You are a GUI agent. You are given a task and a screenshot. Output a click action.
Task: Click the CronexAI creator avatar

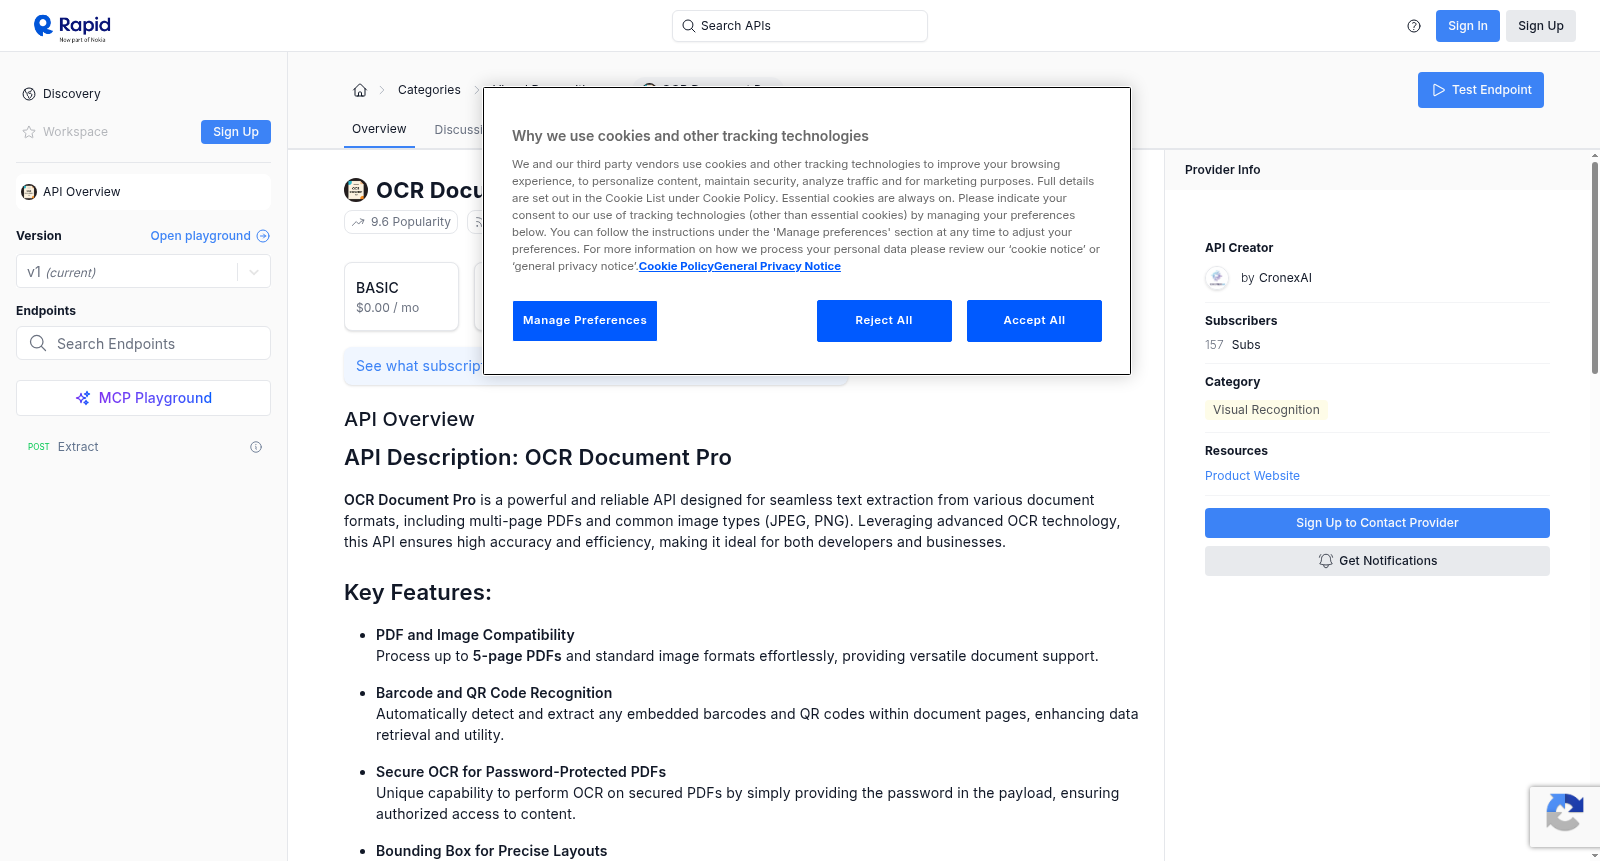(1217, 278)
